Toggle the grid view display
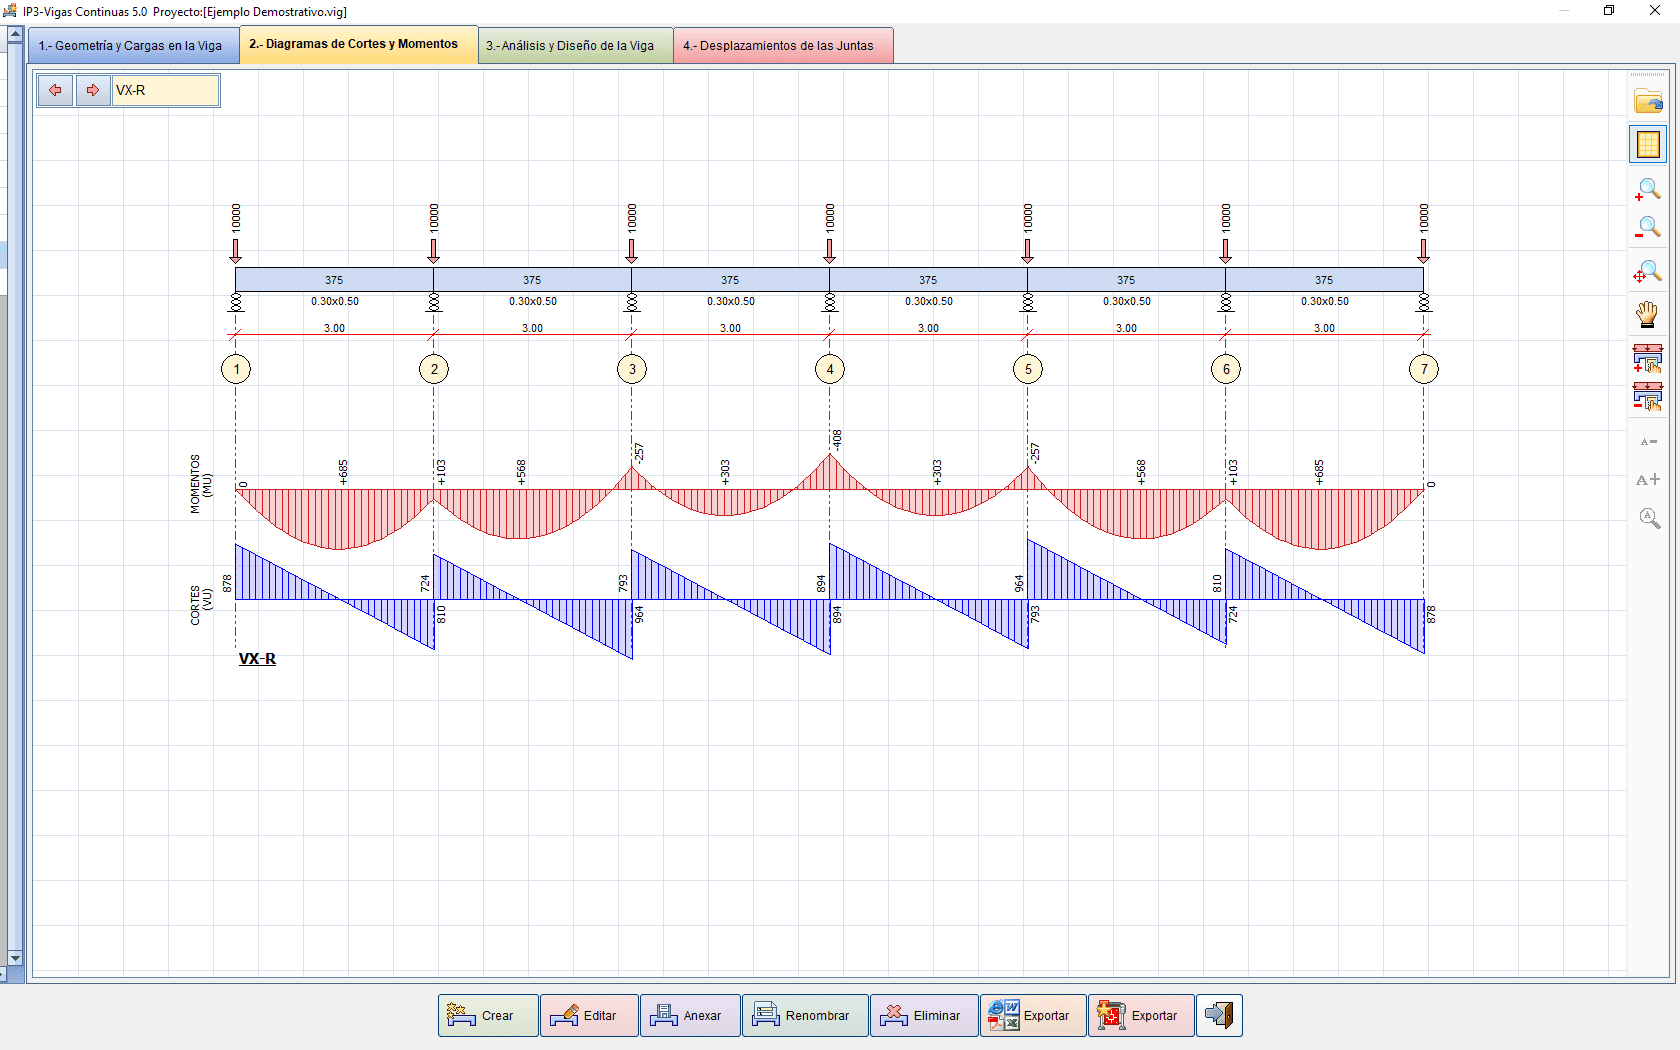Viewport: 1680px width, 1050px height. 1648,143
